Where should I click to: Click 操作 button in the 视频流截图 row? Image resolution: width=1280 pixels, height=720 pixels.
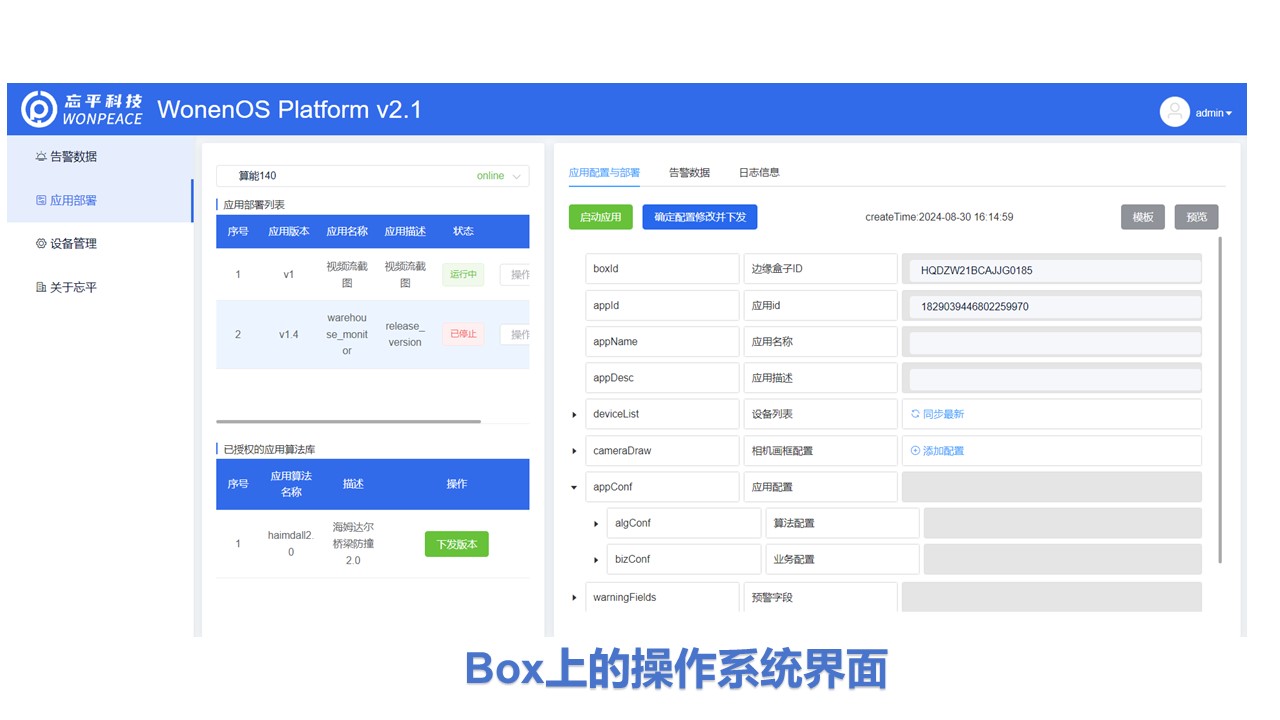(516, 274)
